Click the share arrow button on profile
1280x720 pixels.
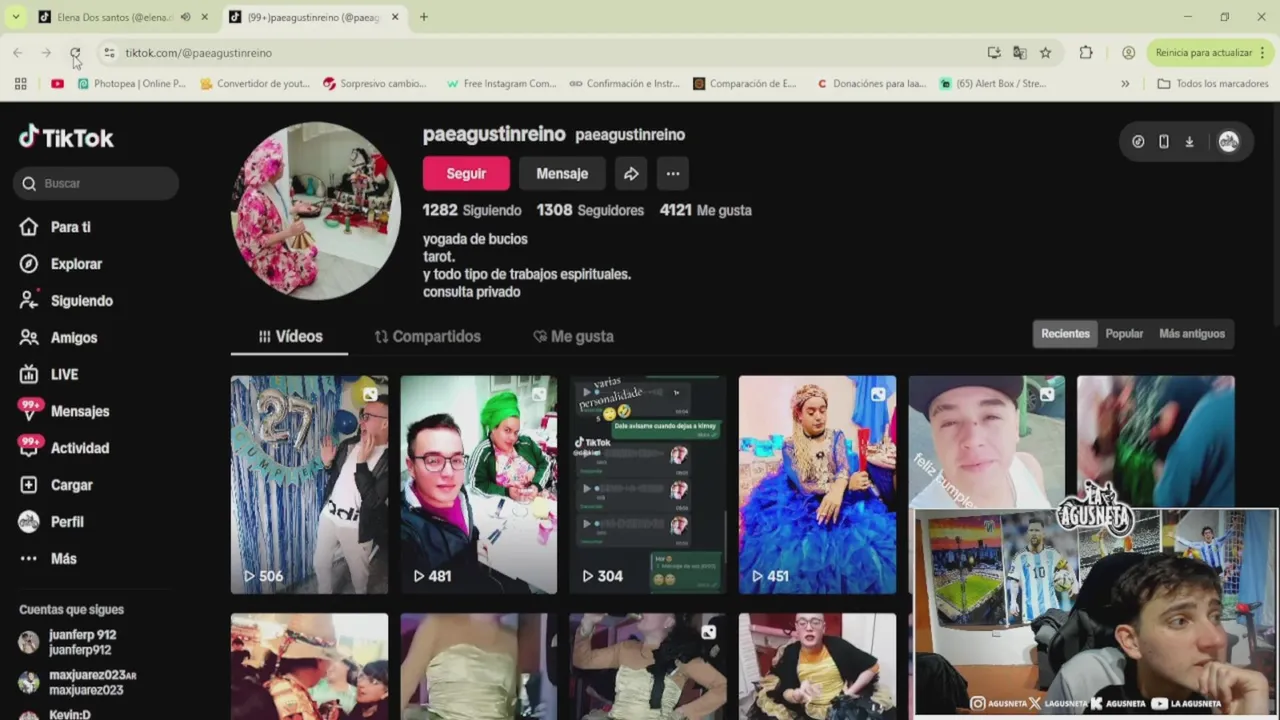click(631, 173)
